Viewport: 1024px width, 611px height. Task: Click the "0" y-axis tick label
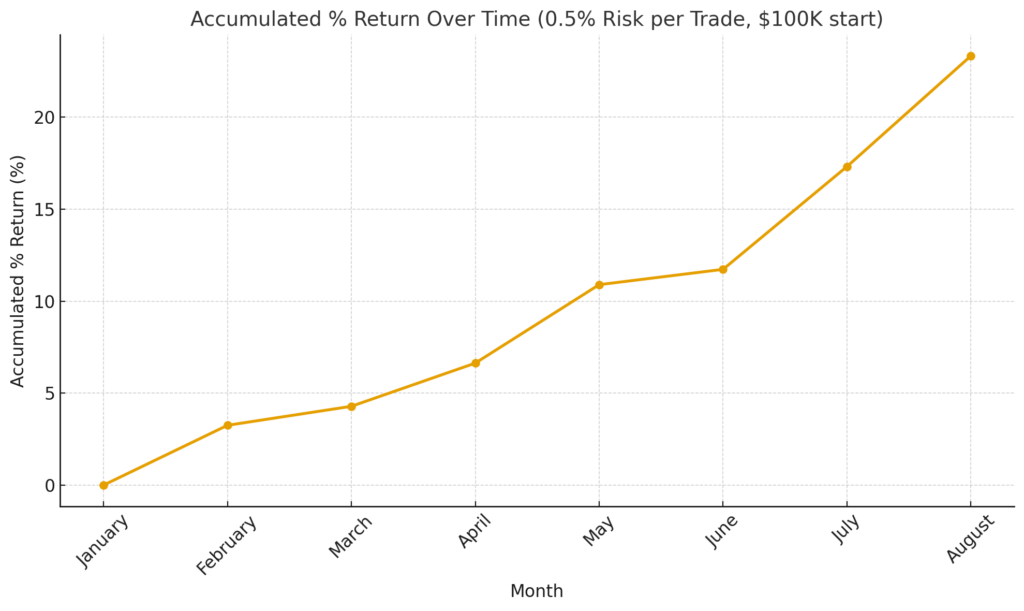[45, 486]
